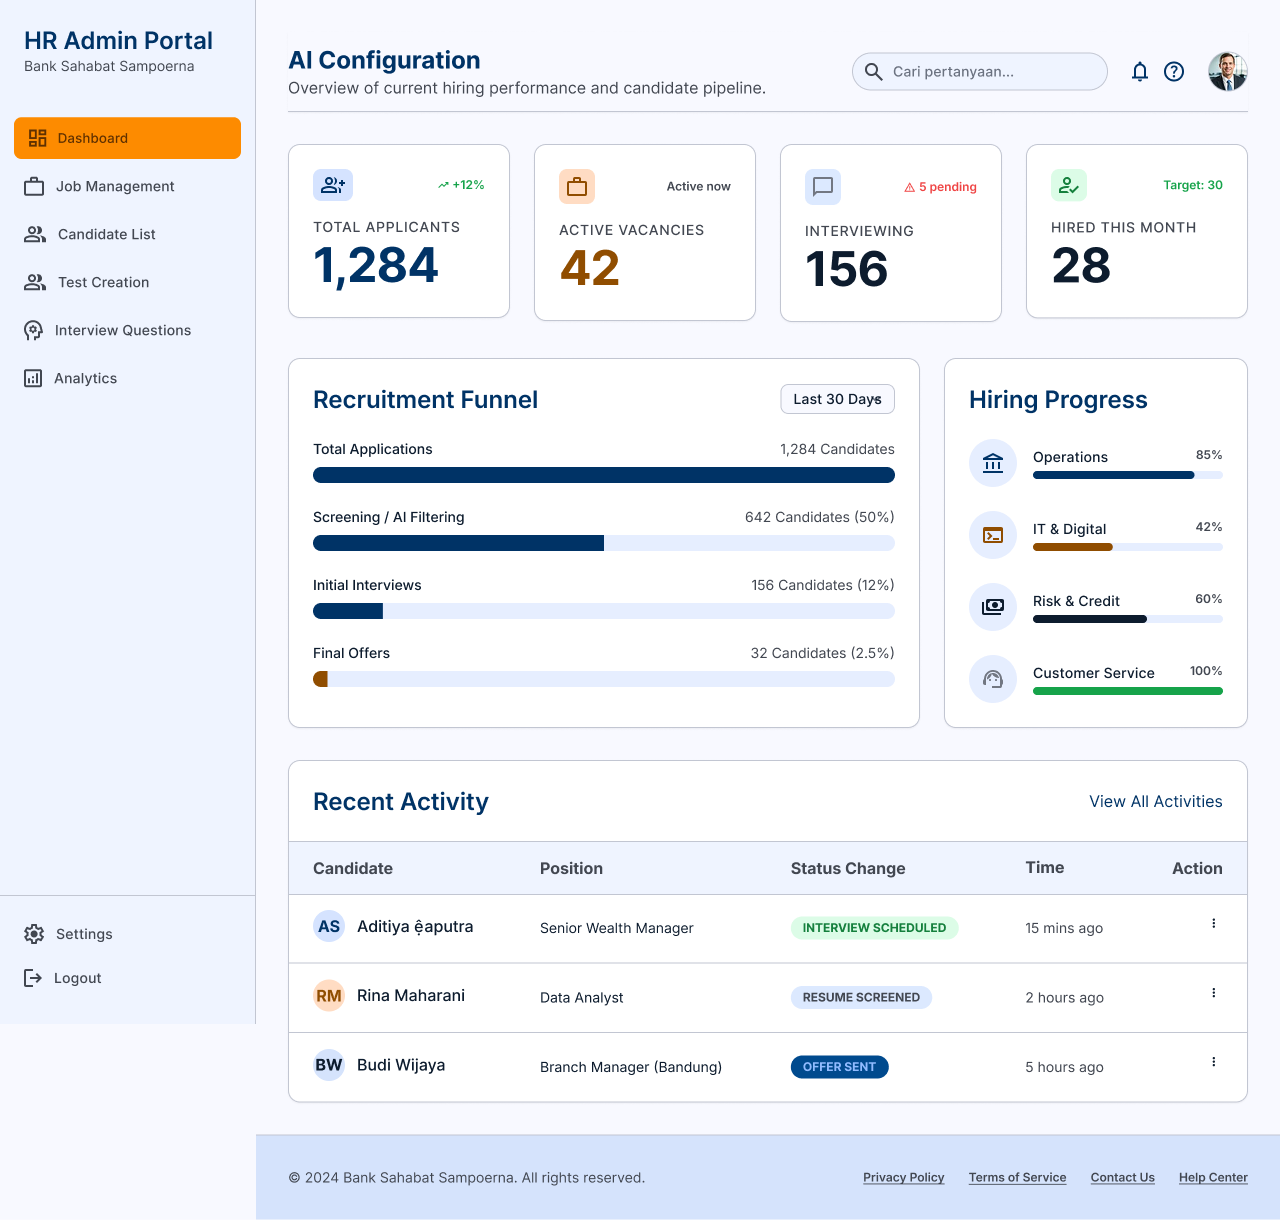Viewport: 1280px width, 1220px height.
Task: Click the search magnifier icon
Action: click(873, 72)
